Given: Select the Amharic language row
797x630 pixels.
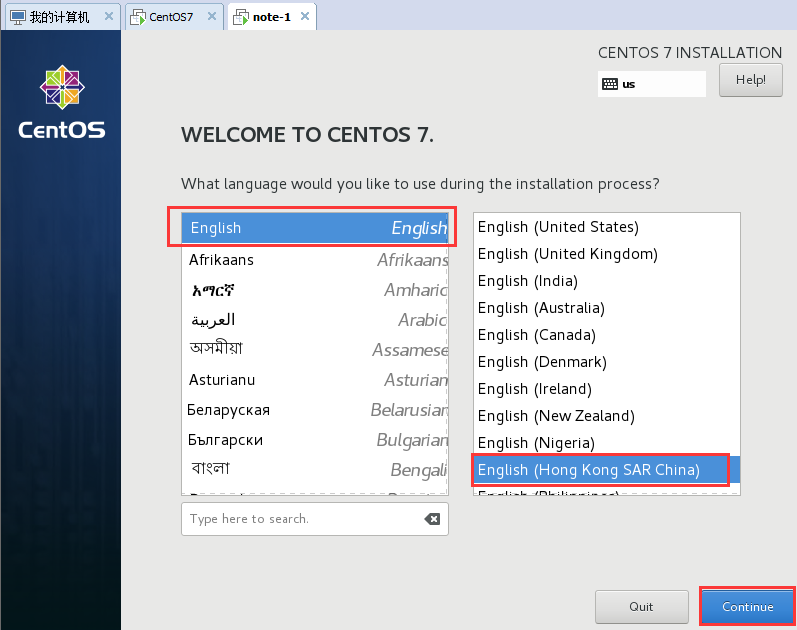Looking at the screenshot, I should pos(315,290).
